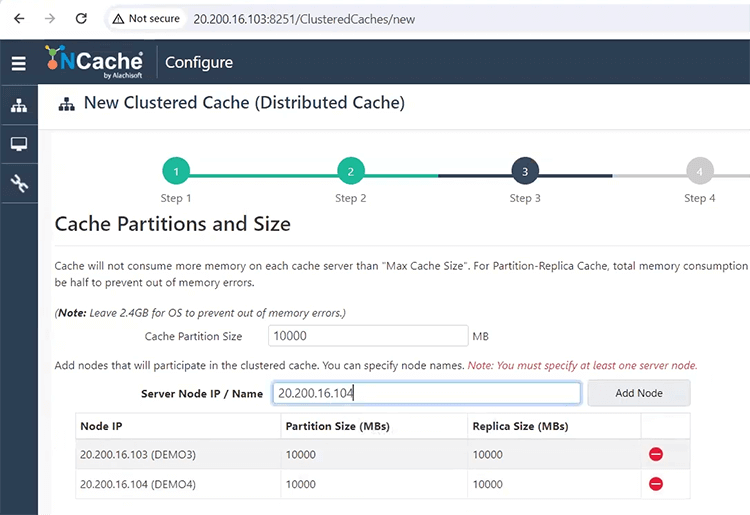Open the clustered caches sidebar icon
750x515 pixels.
click(19, 105)
